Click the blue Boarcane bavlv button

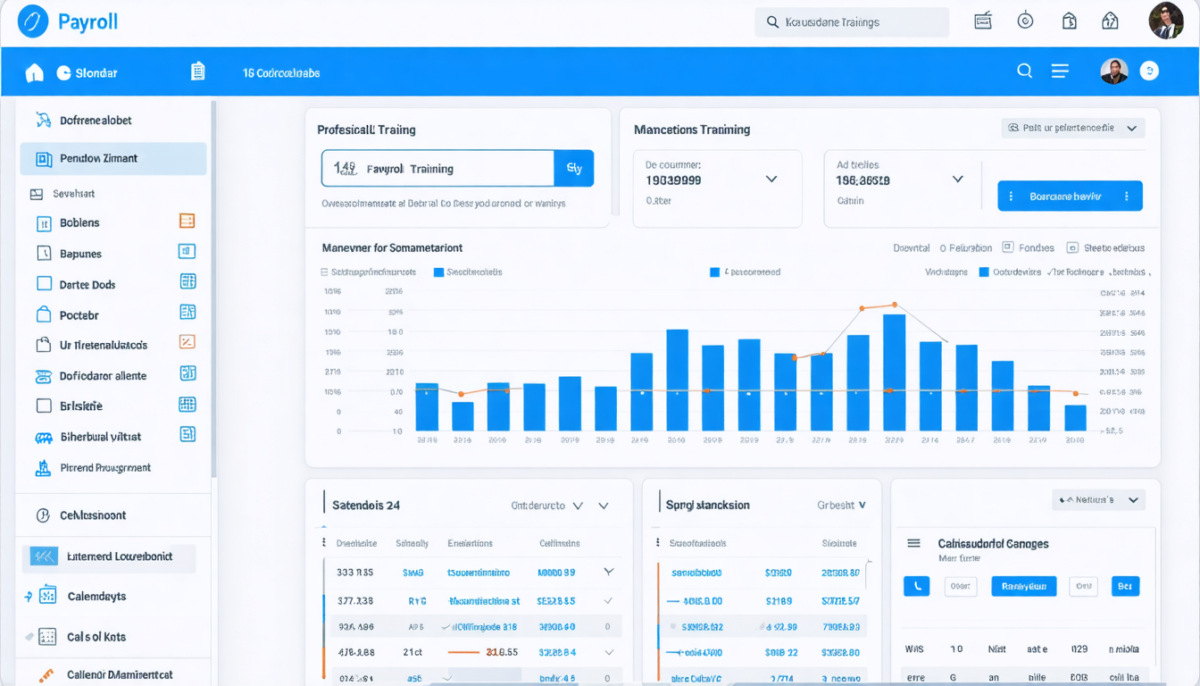click(x=1070, y=196)
